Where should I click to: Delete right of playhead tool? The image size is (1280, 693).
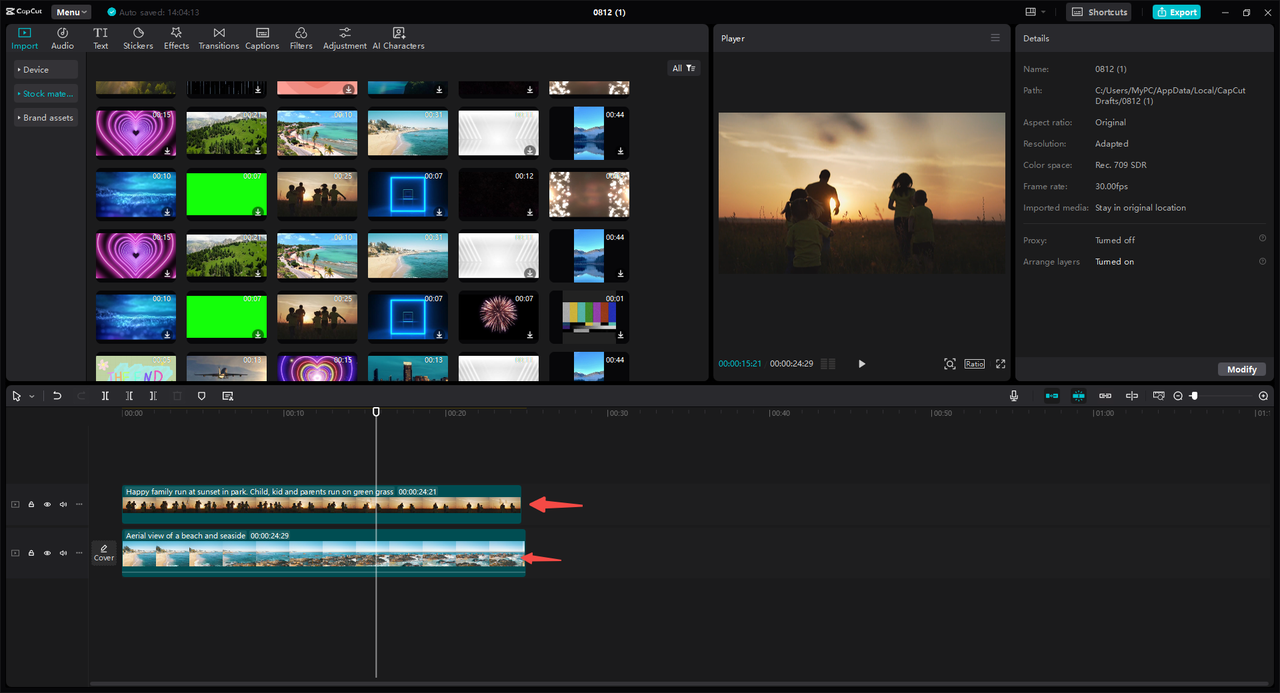(153, 396)
